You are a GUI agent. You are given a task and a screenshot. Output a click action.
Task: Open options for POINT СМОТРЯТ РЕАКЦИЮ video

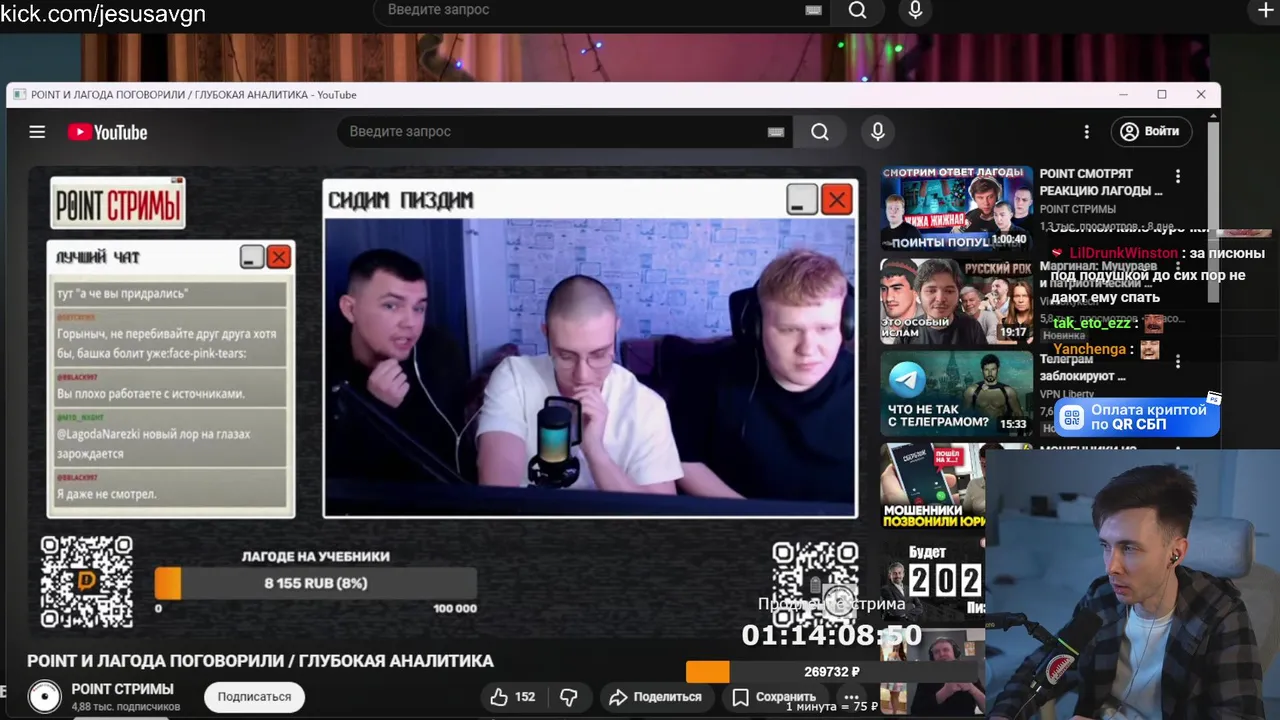click(1178, 176)
